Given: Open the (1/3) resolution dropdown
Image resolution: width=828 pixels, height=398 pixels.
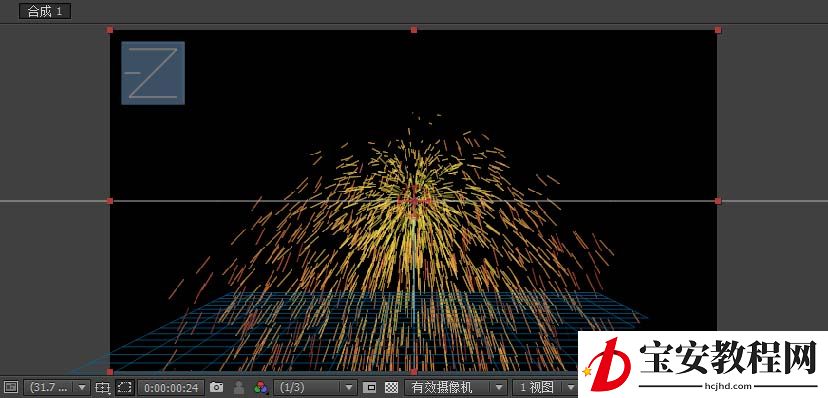Looking at the screenshot, I should (316, 387).
